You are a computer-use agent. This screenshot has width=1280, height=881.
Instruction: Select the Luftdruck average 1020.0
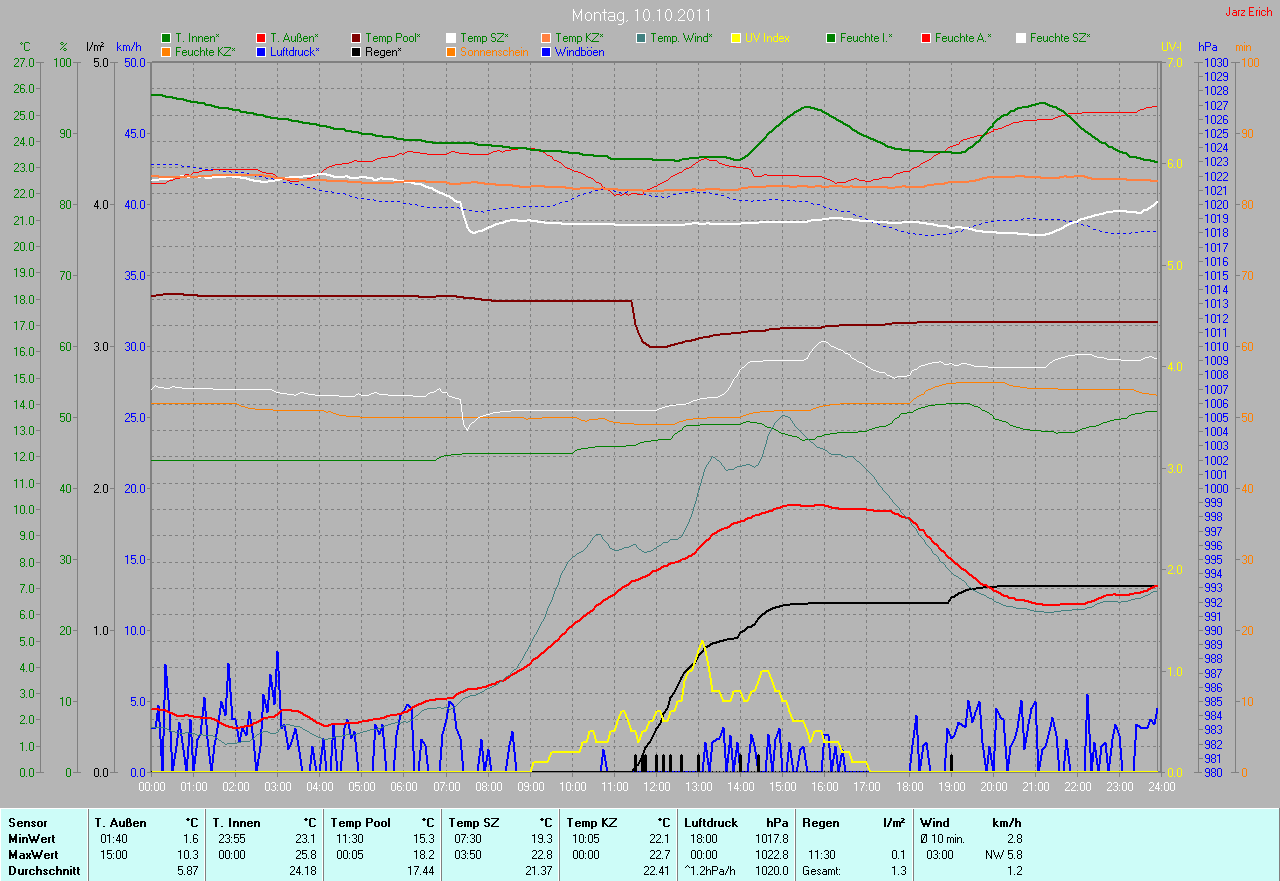click(x=770, y=871)
